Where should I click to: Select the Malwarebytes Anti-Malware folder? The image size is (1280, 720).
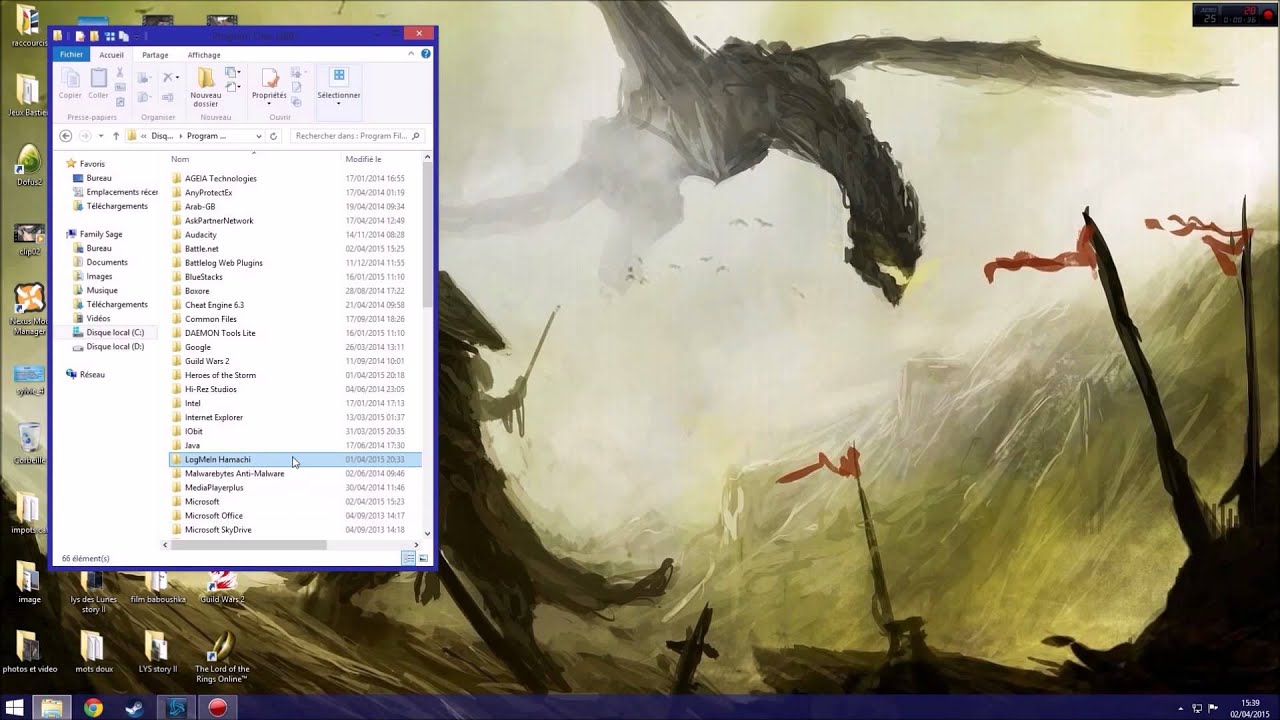point(234,473)
